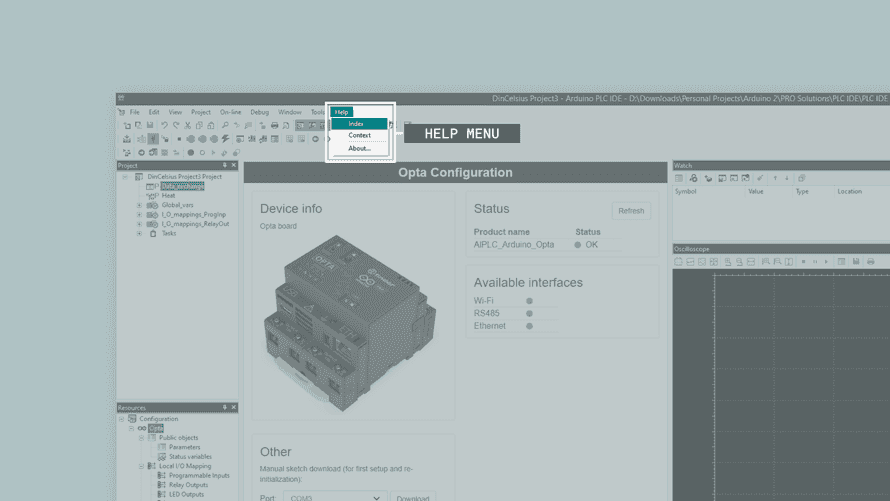Click the Cut scissors icon

187,125
